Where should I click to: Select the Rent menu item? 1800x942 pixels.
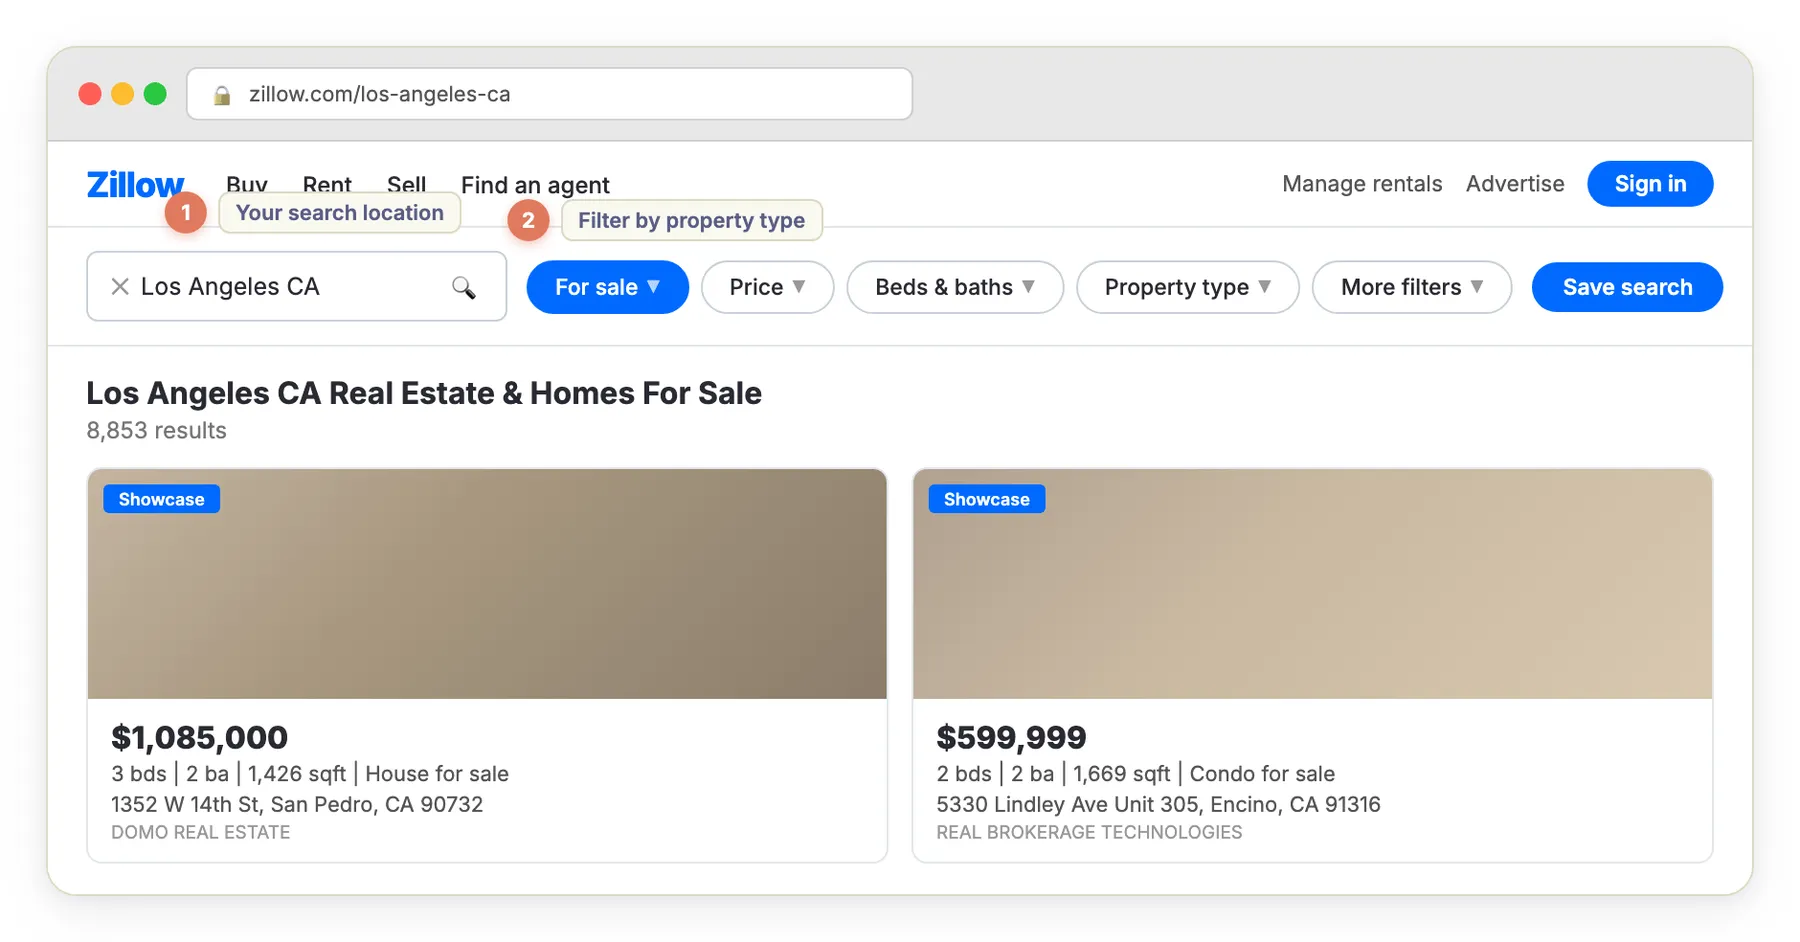[327, 185]
